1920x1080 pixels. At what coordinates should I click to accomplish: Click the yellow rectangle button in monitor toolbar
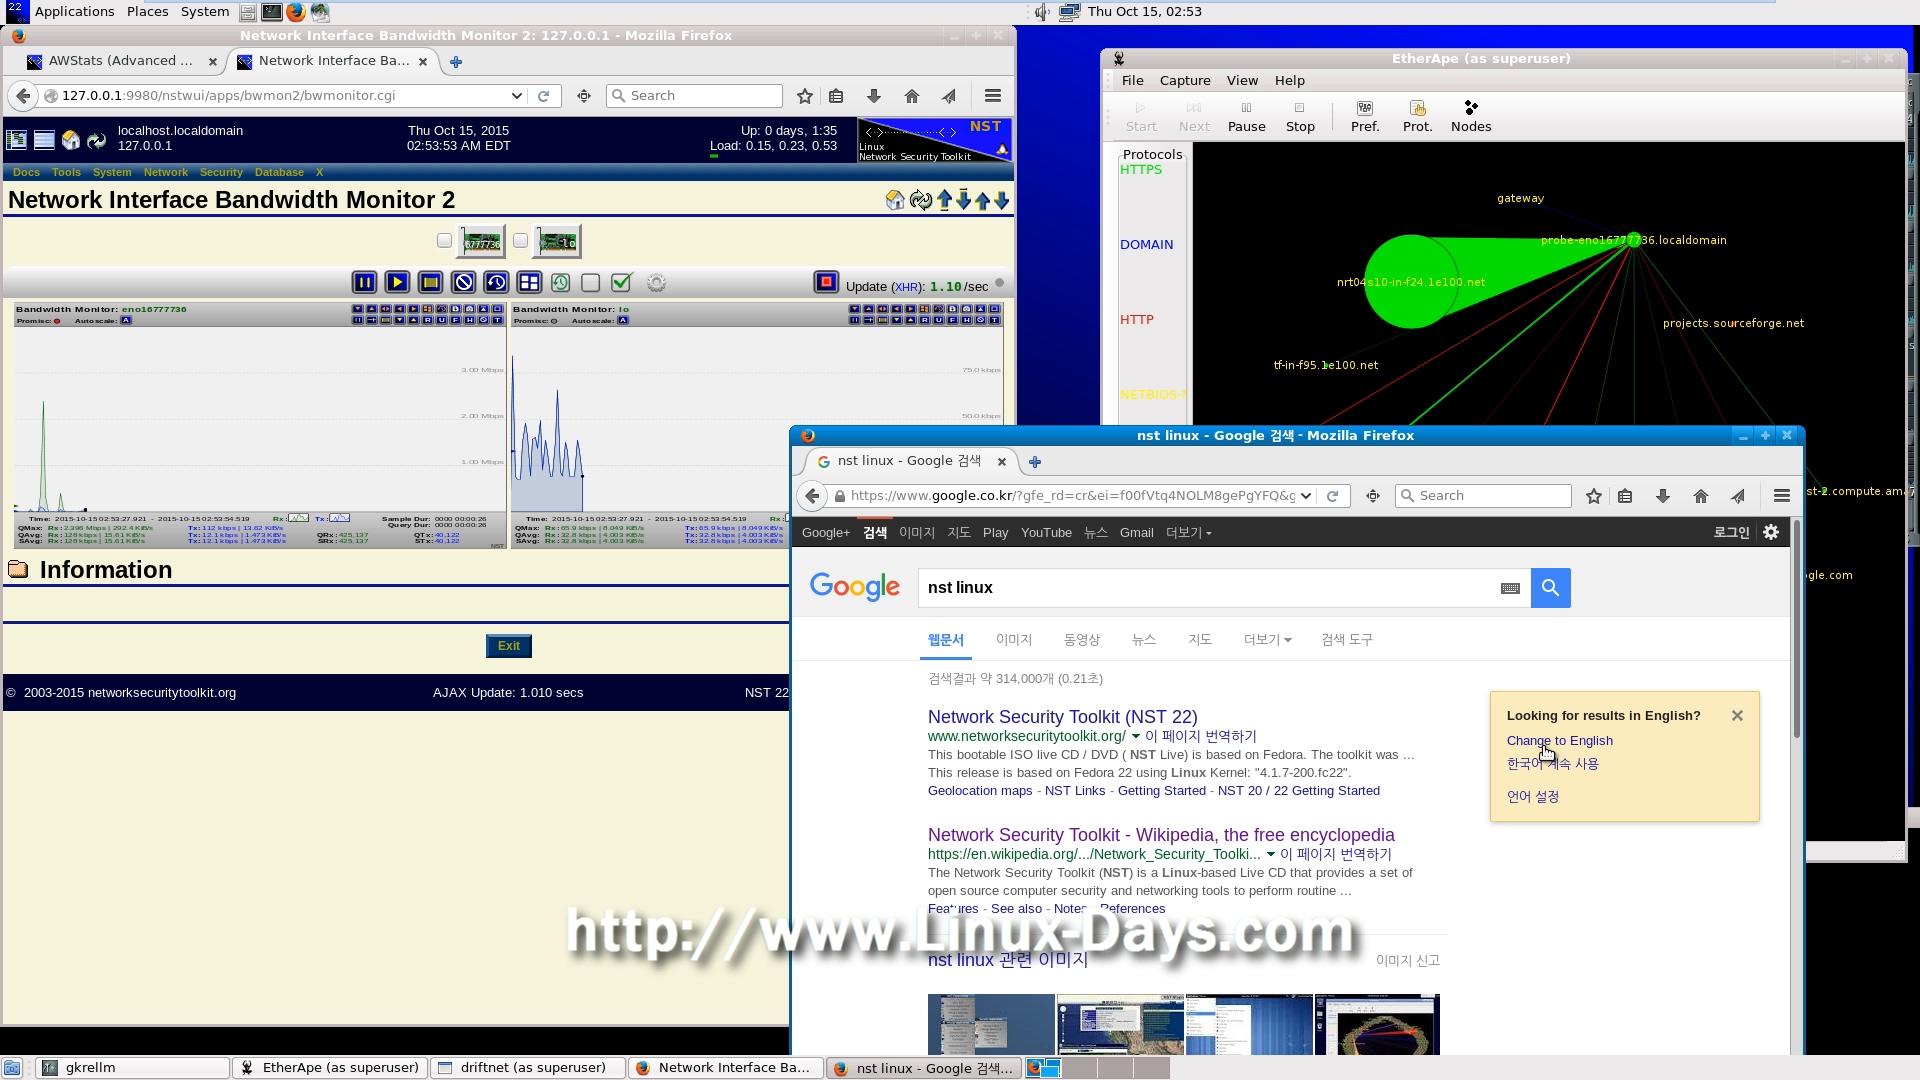[430, 283]
